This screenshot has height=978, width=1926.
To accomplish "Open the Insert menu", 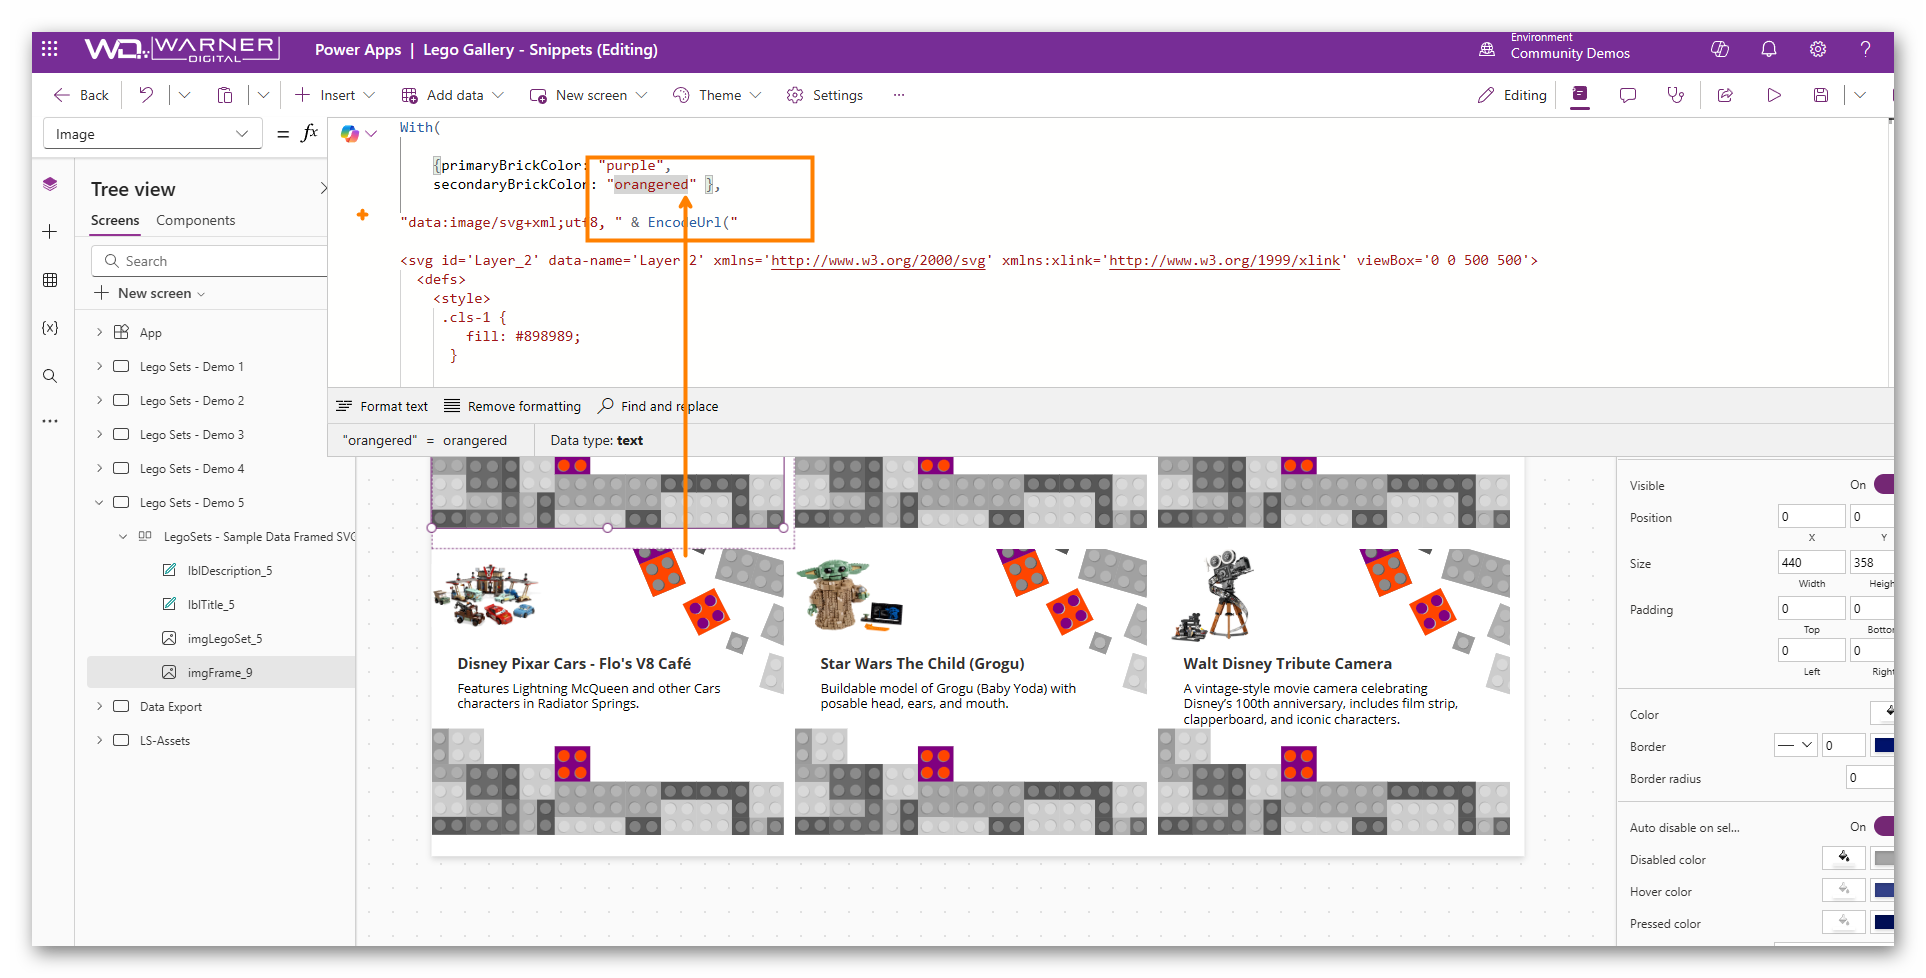I will [x=335, y=95].
